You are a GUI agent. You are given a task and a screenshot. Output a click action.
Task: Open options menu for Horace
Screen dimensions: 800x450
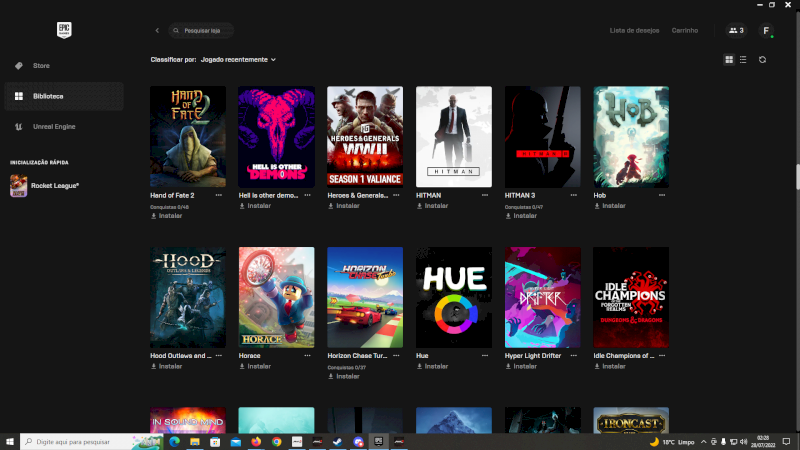pyautogui.click(x=308, y=356)
